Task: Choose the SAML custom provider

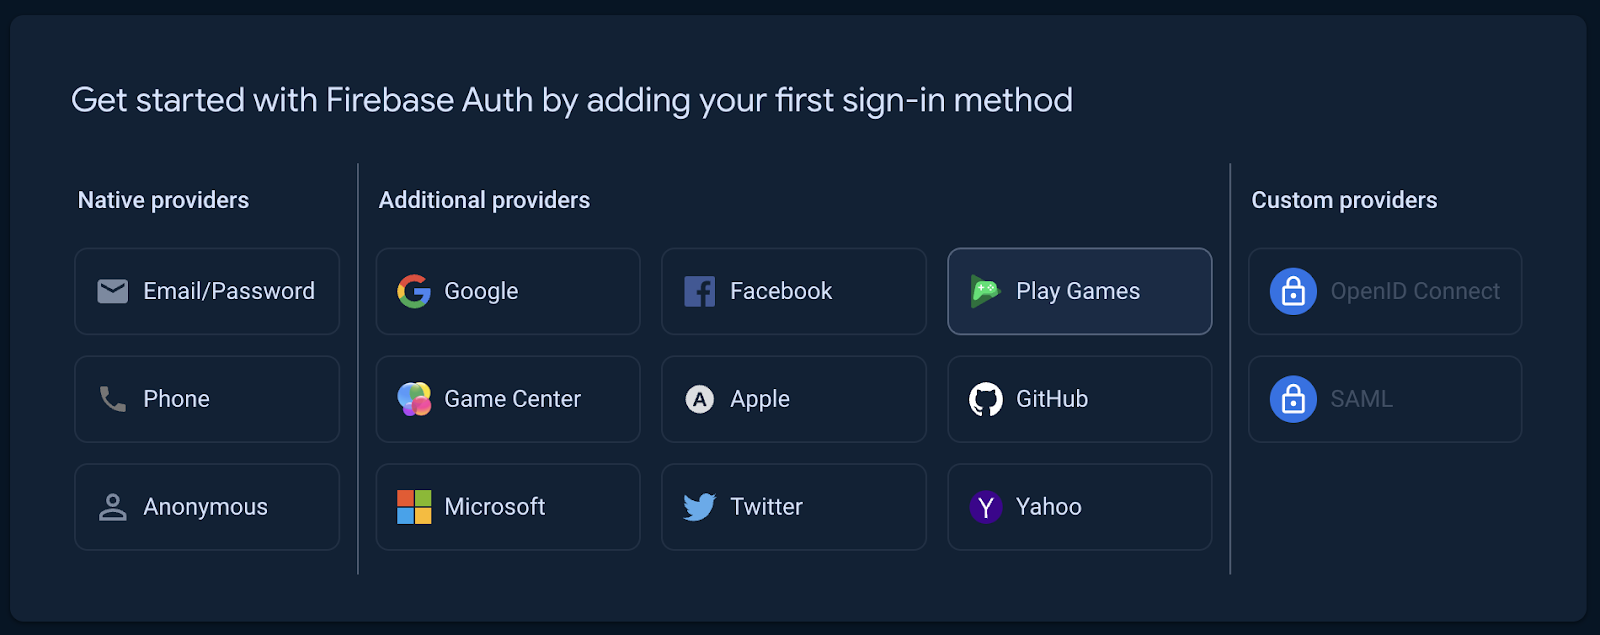Action: pos(1385,399)
